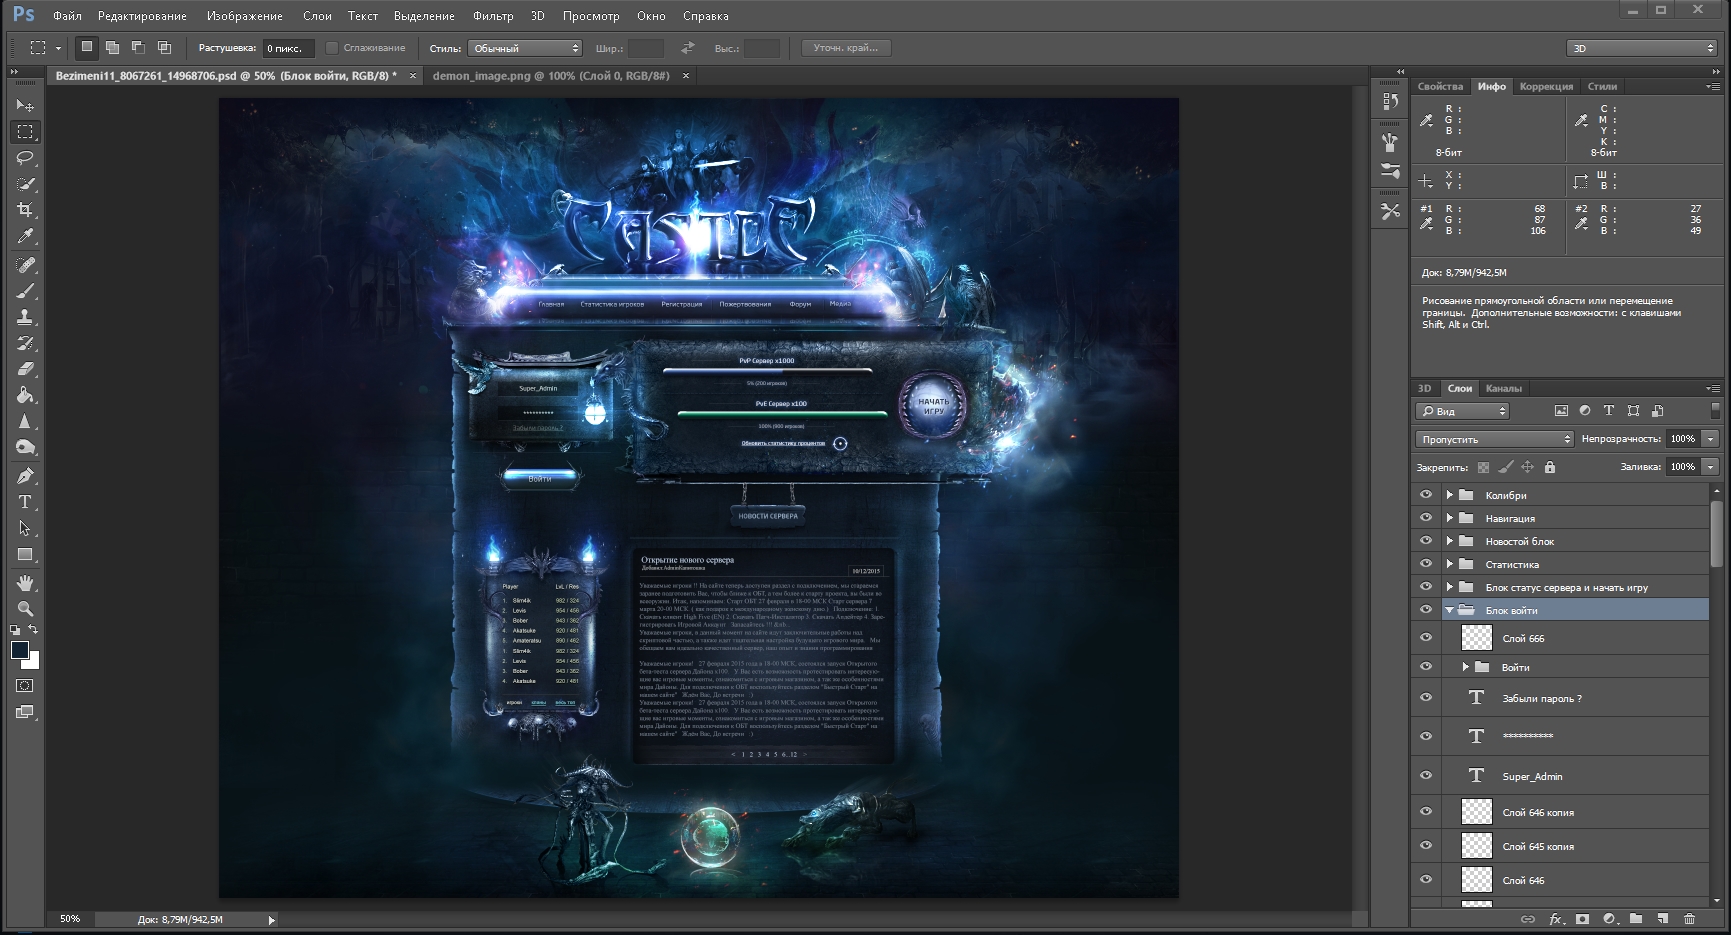
Task: Toggle Quick Mask mode
Action: click(26, 686)
